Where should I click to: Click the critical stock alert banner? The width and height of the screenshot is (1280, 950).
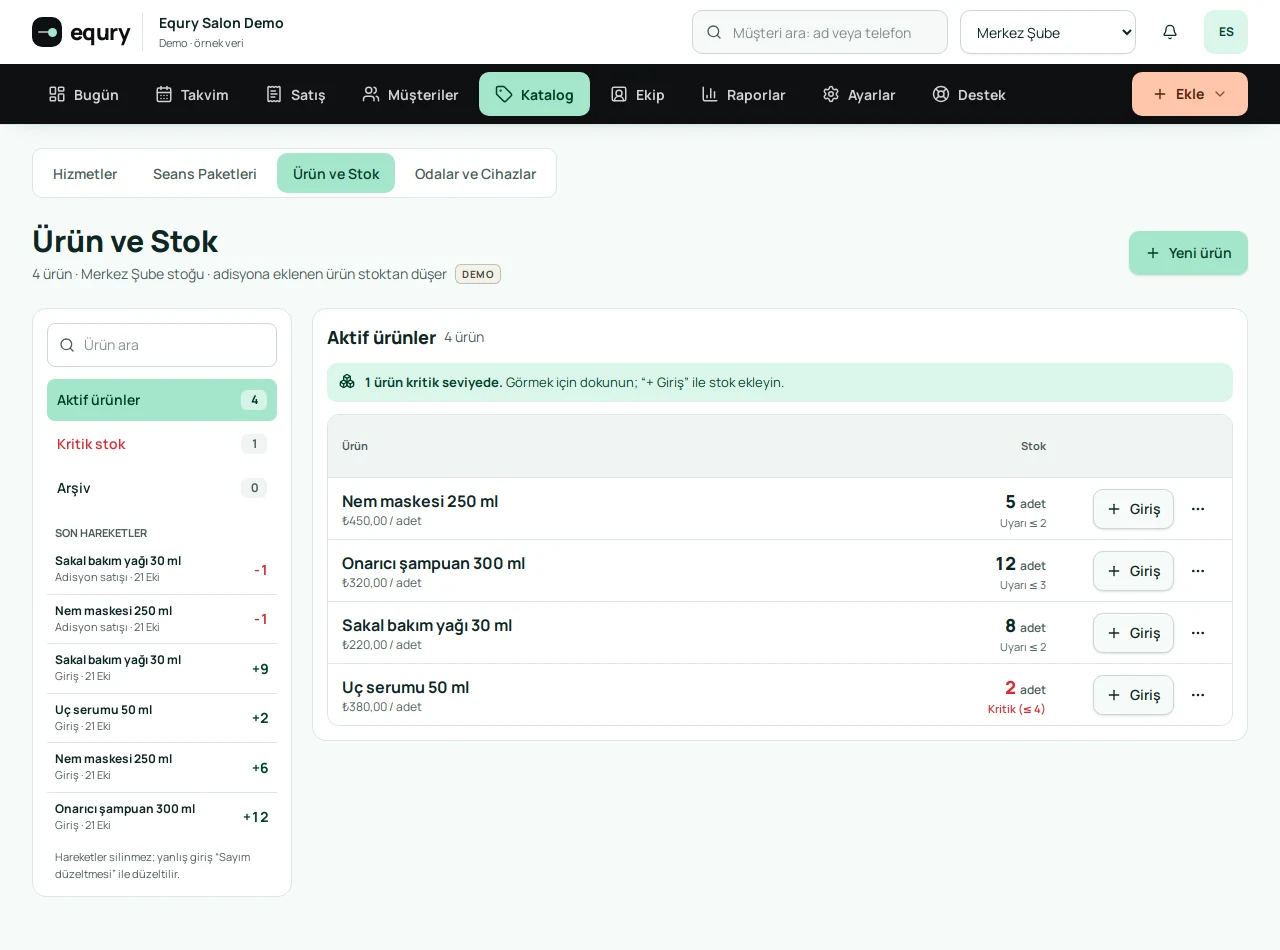pos(780,382)
